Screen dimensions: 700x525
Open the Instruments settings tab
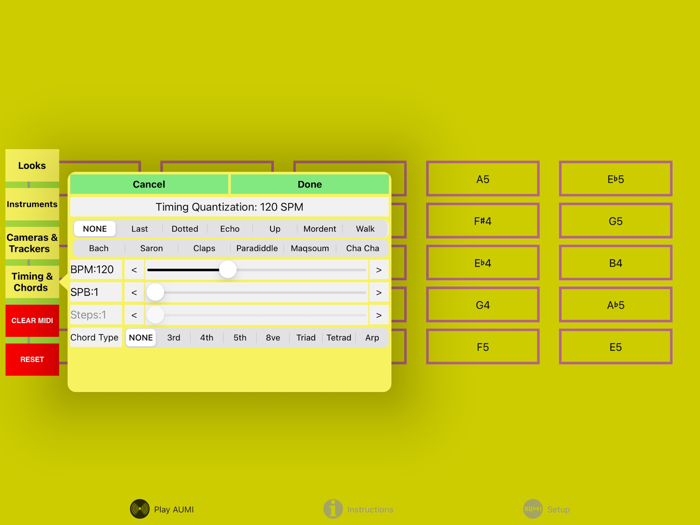point(32,204)
